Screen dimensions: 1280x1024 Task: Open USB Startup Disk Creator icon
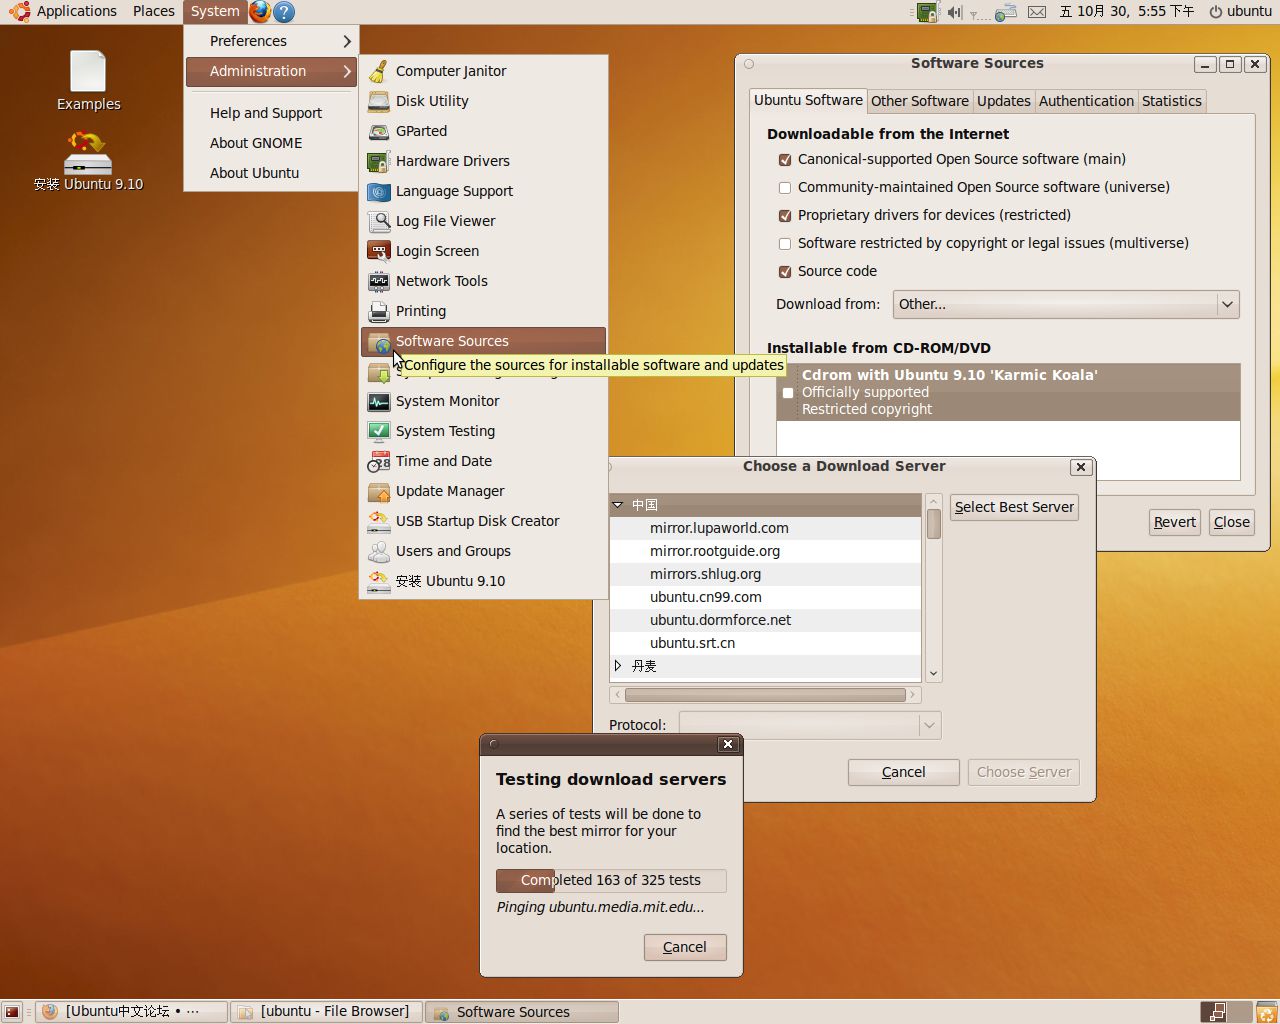[x=379, y=521]
